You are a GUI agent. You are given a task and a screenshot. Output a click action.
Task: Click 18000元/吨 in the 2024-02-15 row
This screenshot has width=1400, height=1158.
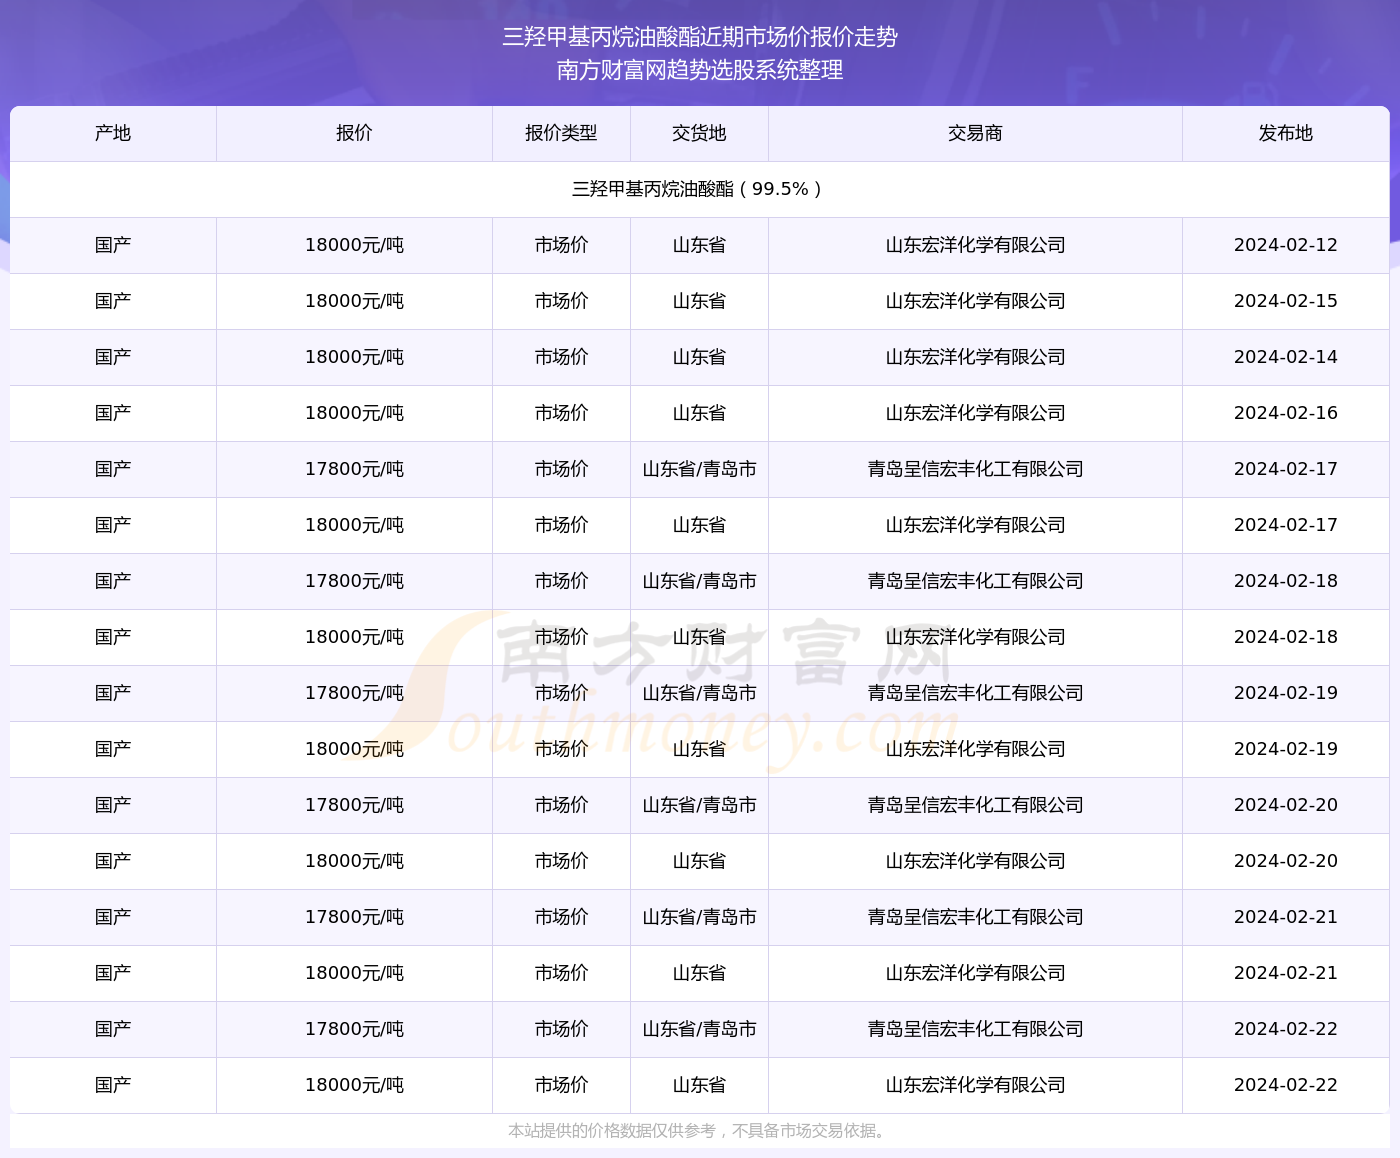click(354, 301)
